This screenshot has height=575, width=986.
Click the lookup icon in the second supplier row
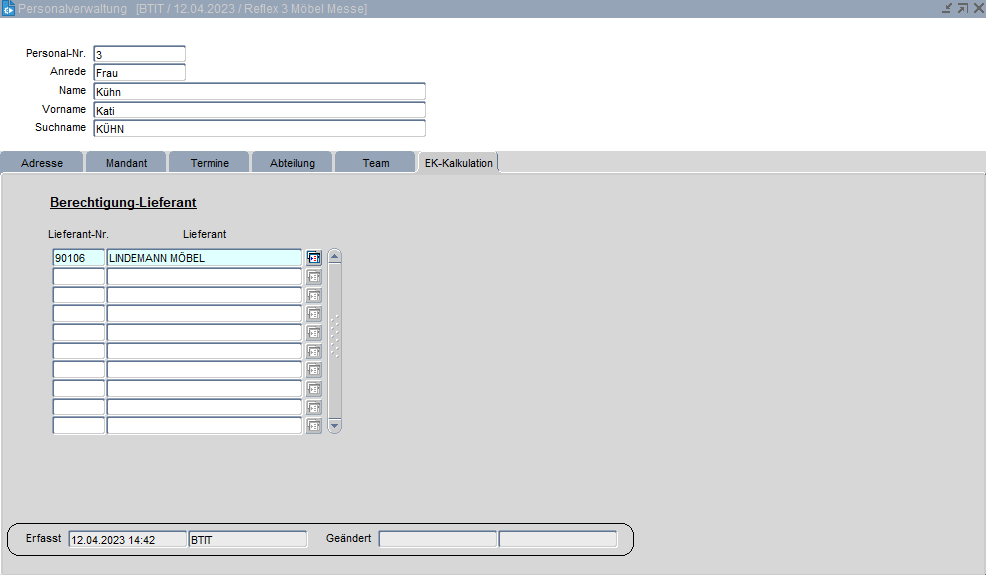coord(314,277)
